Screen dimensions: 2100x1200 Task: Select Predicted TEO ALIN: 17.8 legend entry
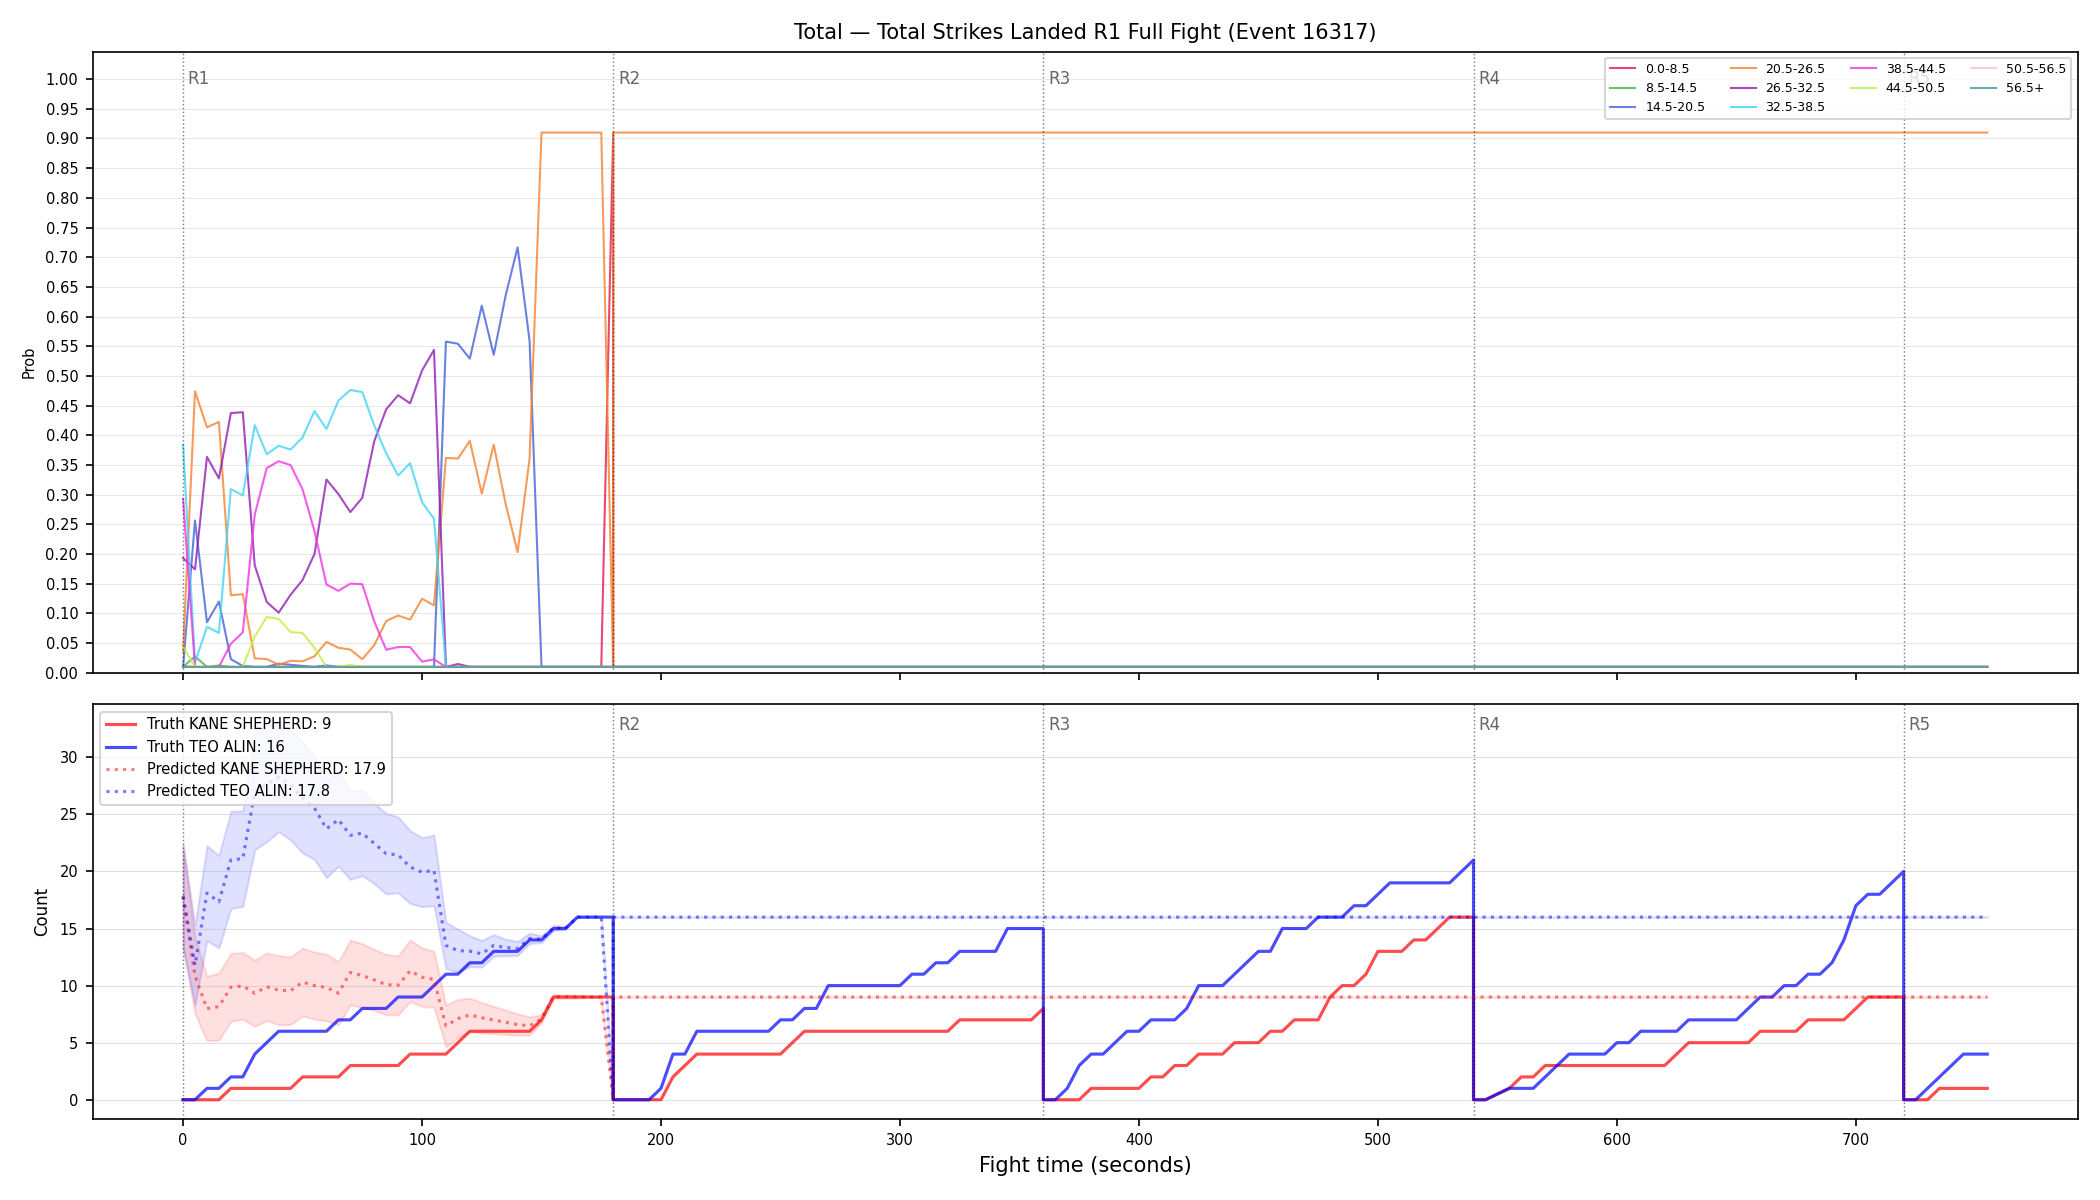217,791
